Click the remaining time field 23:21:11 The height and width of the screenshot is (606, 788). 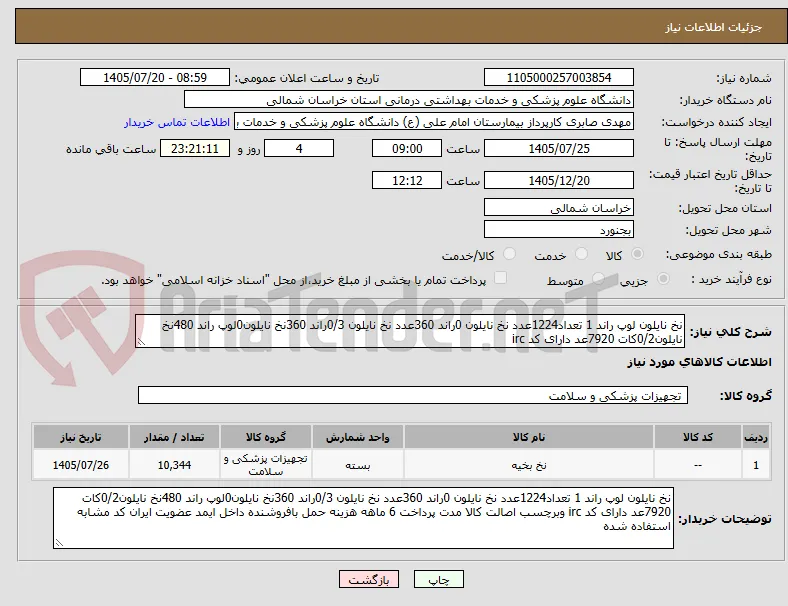[x=194, y=149]
